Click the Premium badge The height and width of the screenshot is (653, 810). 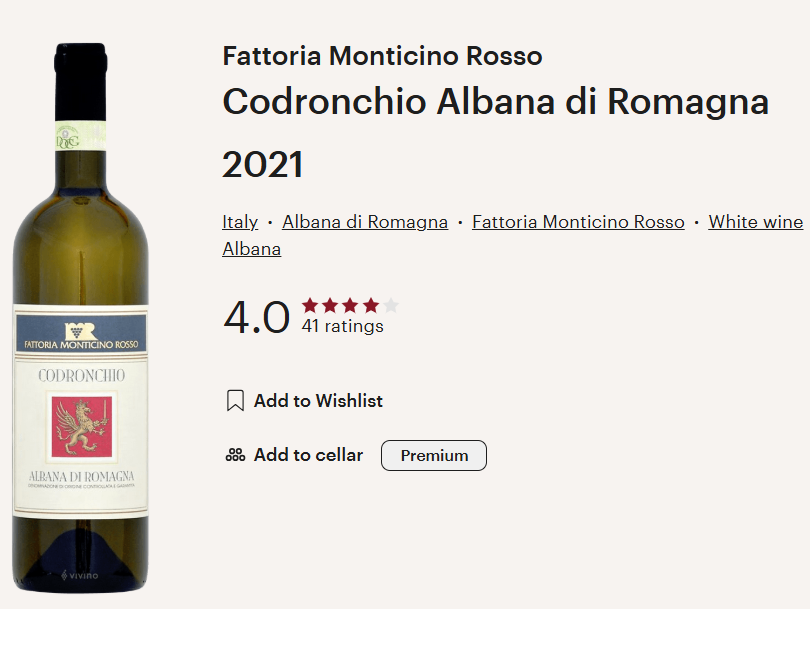[434, 455]
